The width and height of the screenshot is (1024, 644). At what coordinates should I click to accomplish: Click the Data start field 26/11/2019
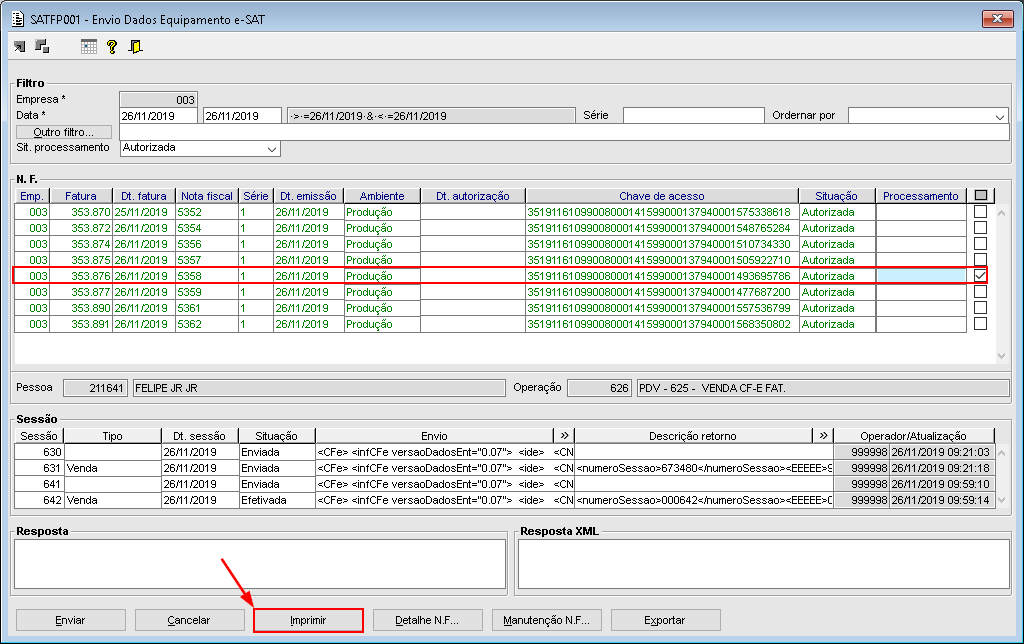tap(158, 116)
